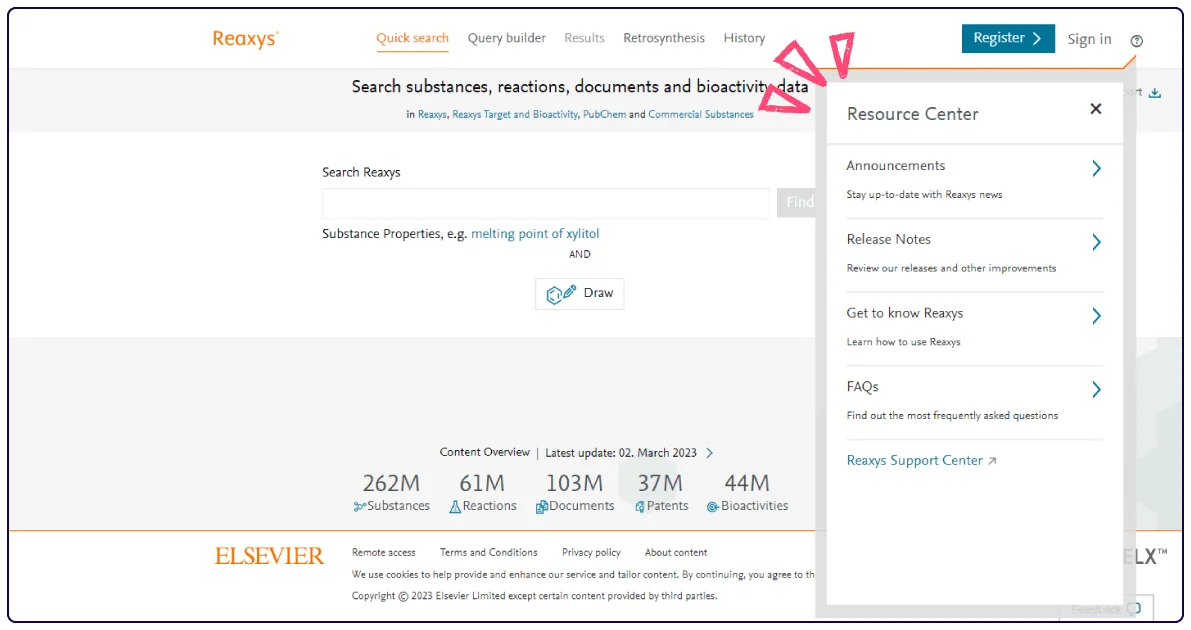Click the FAQs heading
This screenshot has width=1191, height=630.
[862, 387]
